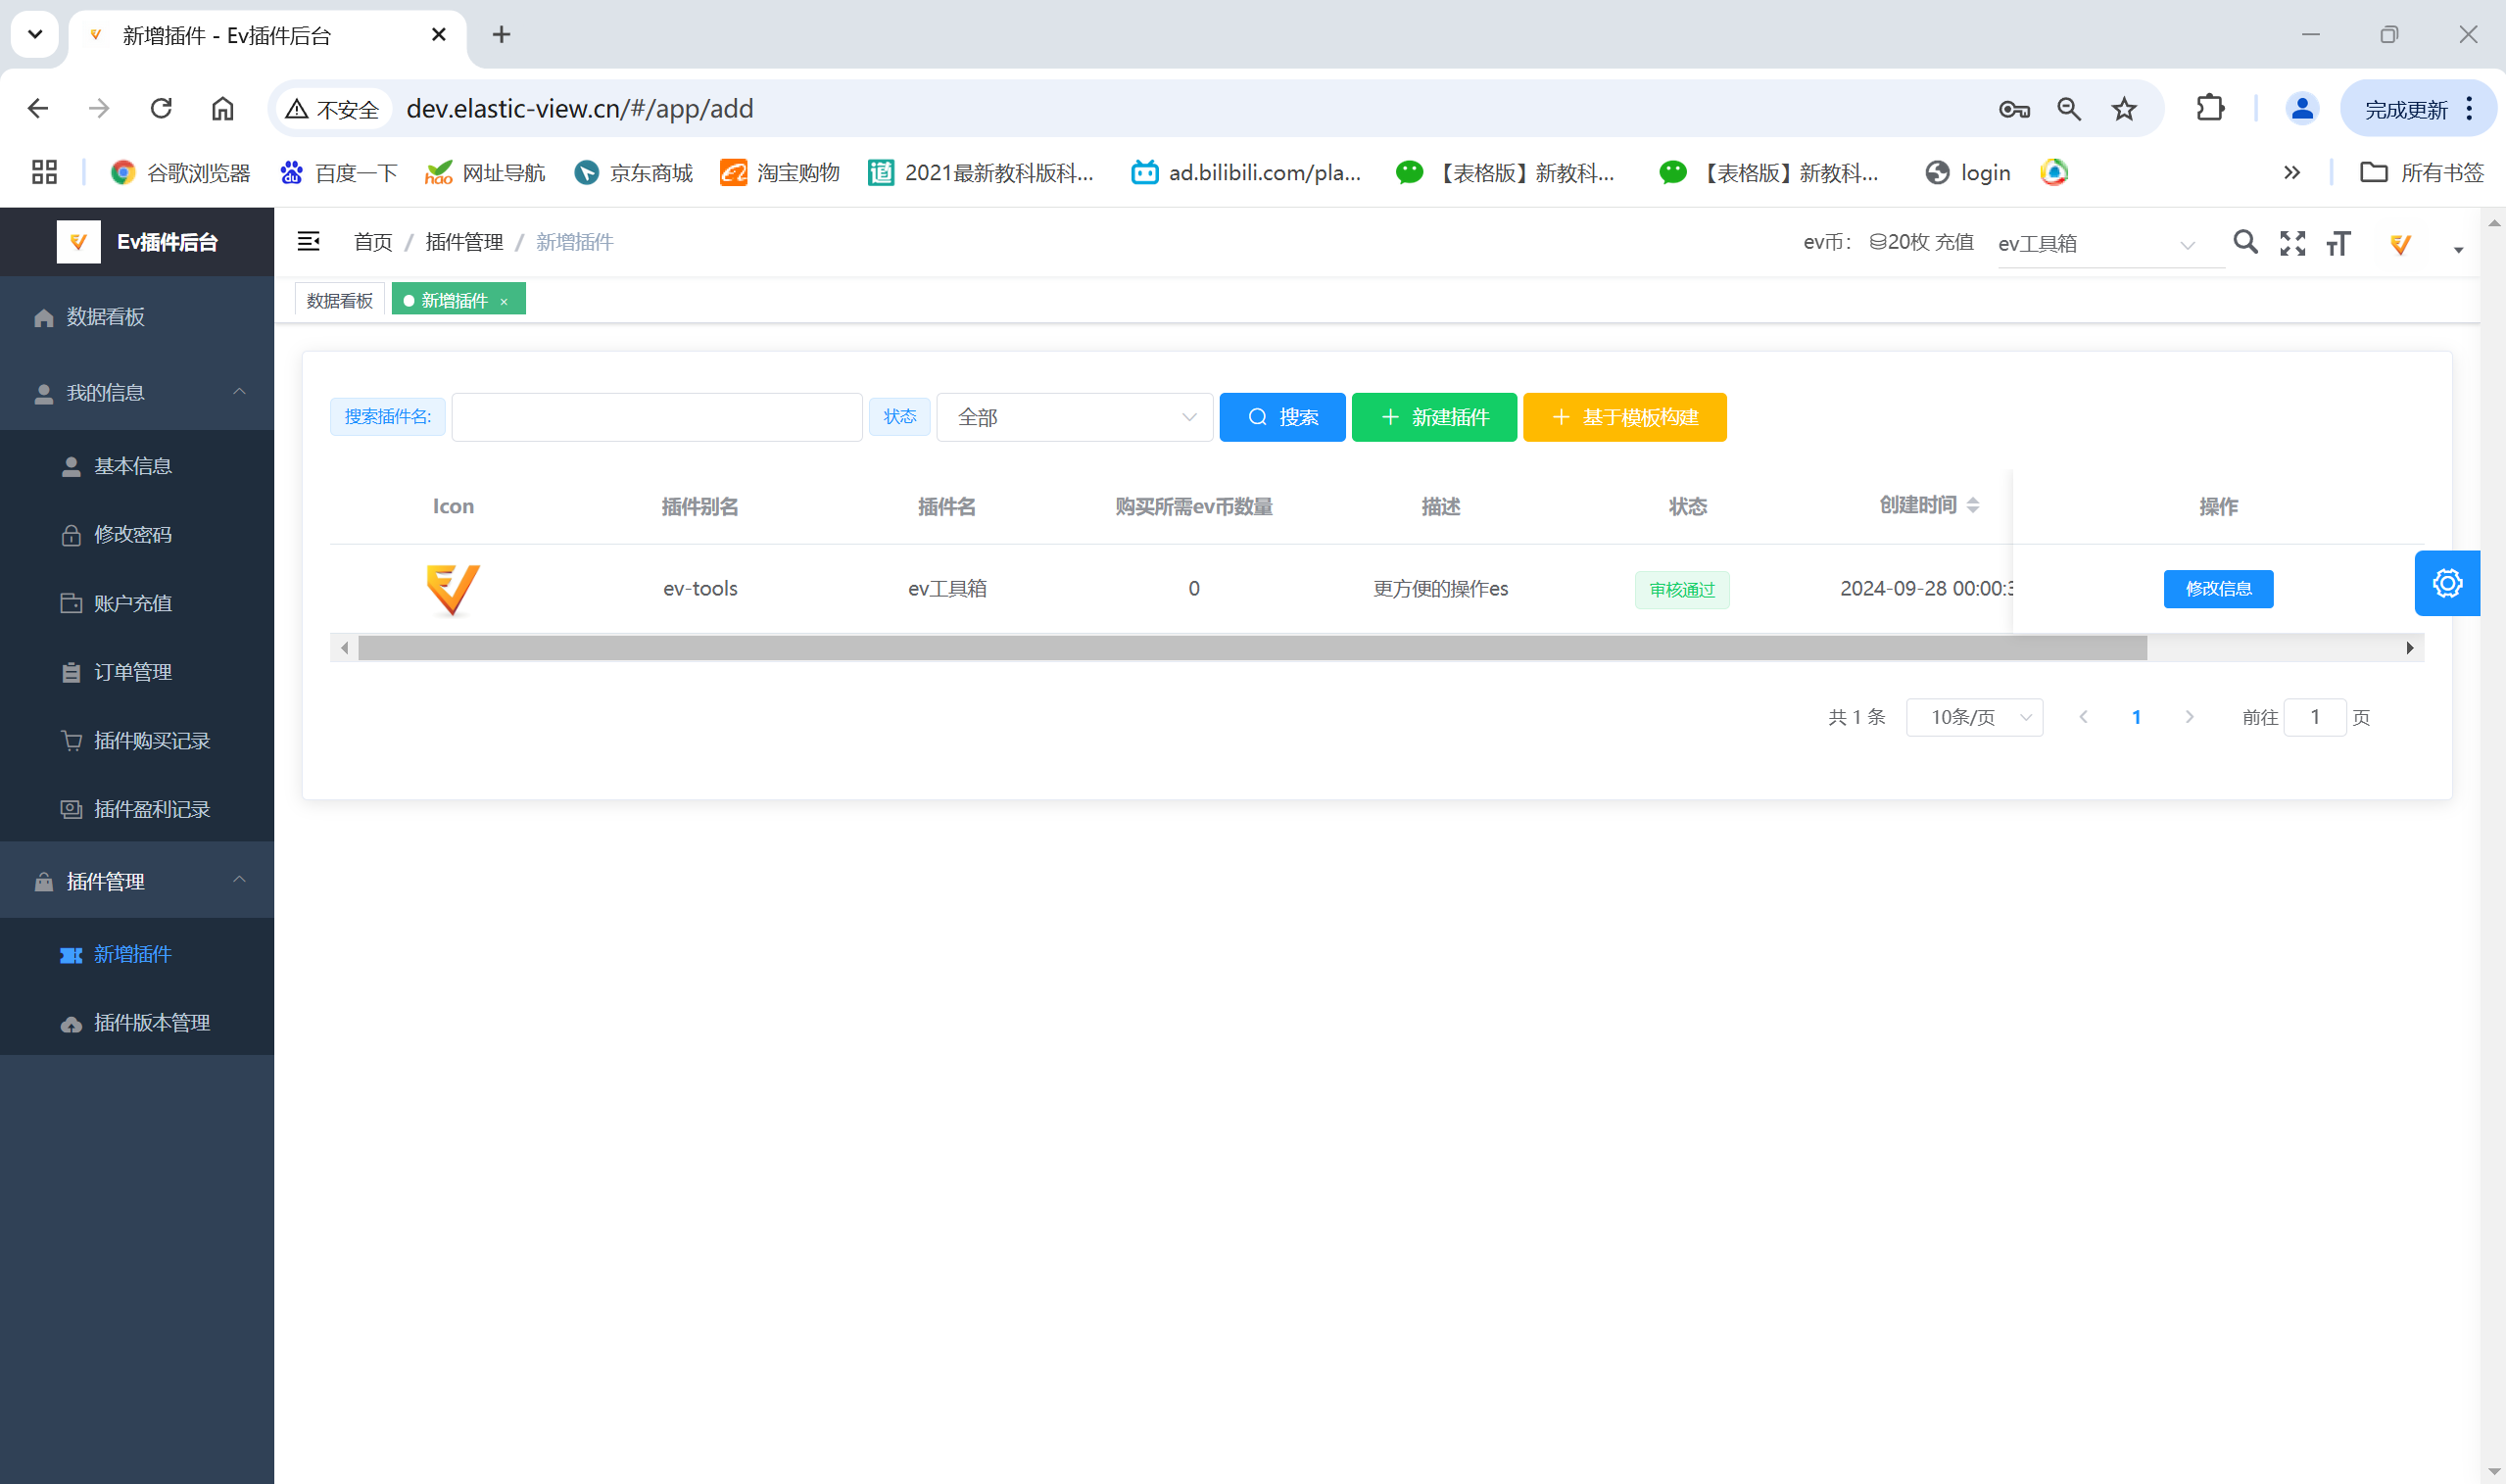Open the 淘宝购物 bookmark

coord(780,172)
